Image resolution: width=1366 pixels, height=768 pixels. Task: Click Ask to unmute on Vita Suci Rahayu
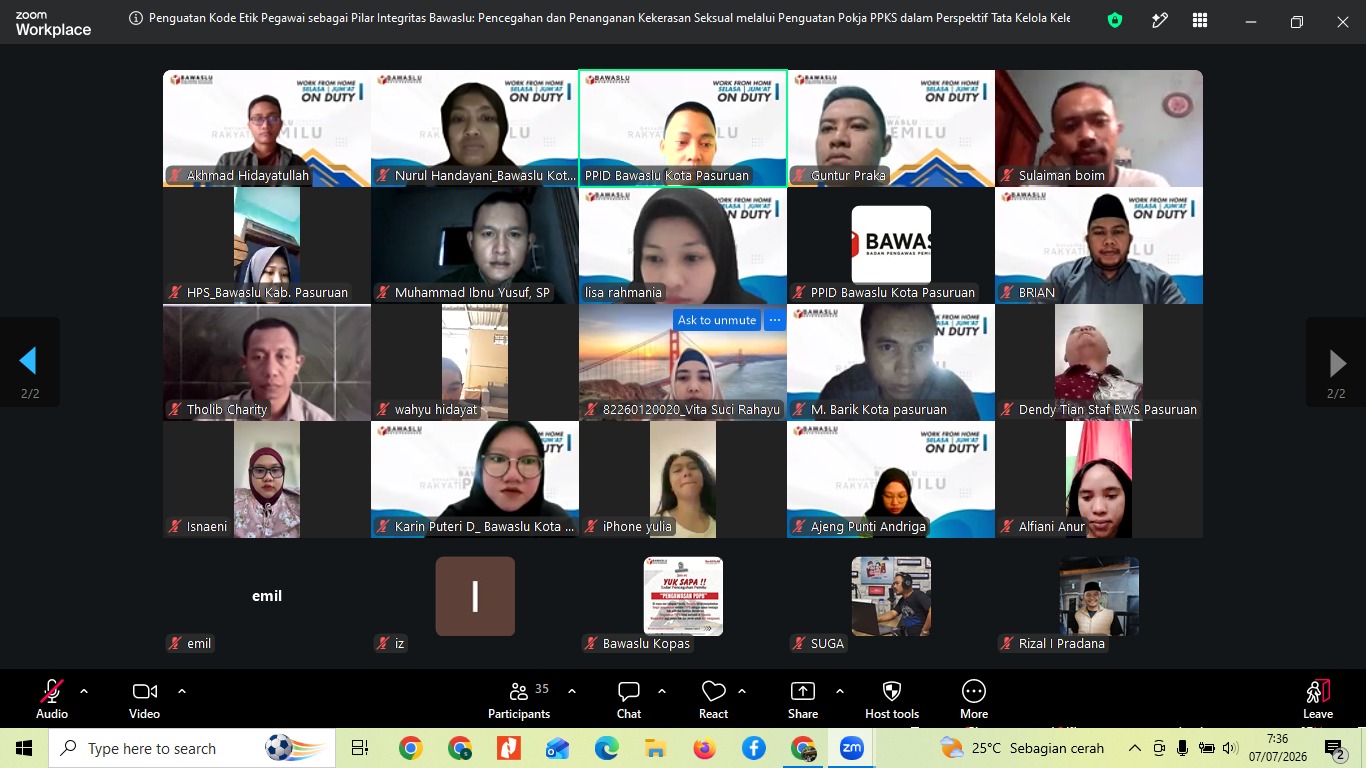pyautogui.click(x=717, y=320)
